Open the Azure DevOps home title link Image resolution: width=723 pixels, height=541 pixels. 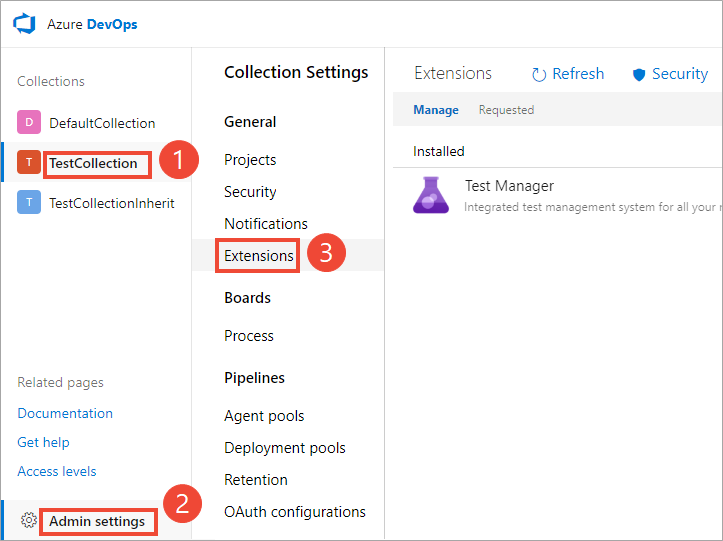point(92,24)
